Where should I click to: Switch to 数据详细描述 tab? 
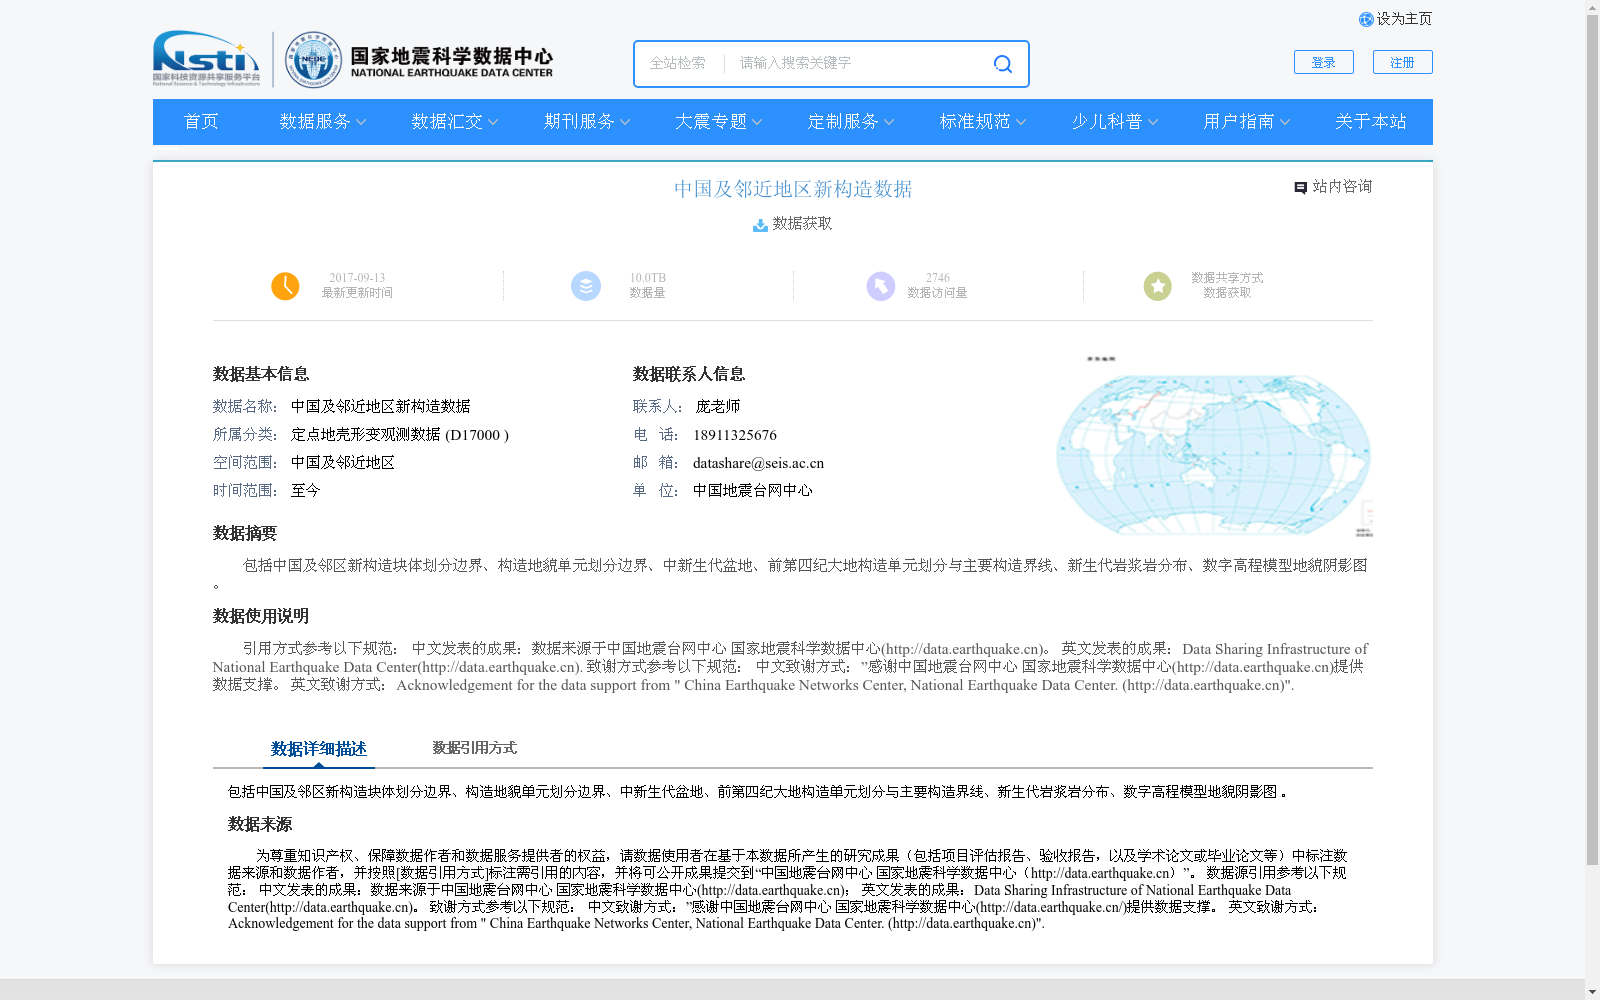point(319,749)
